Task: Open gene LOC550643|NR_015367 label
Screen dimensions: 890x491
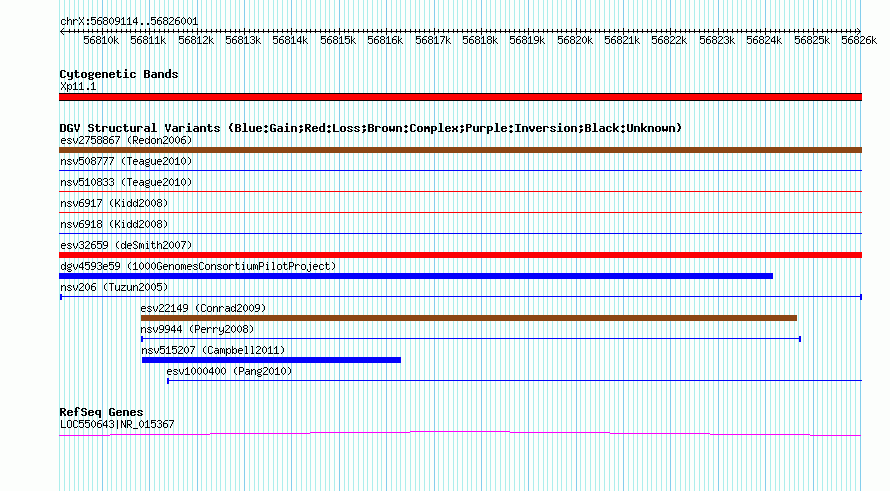Action: [x=117, y=424]
